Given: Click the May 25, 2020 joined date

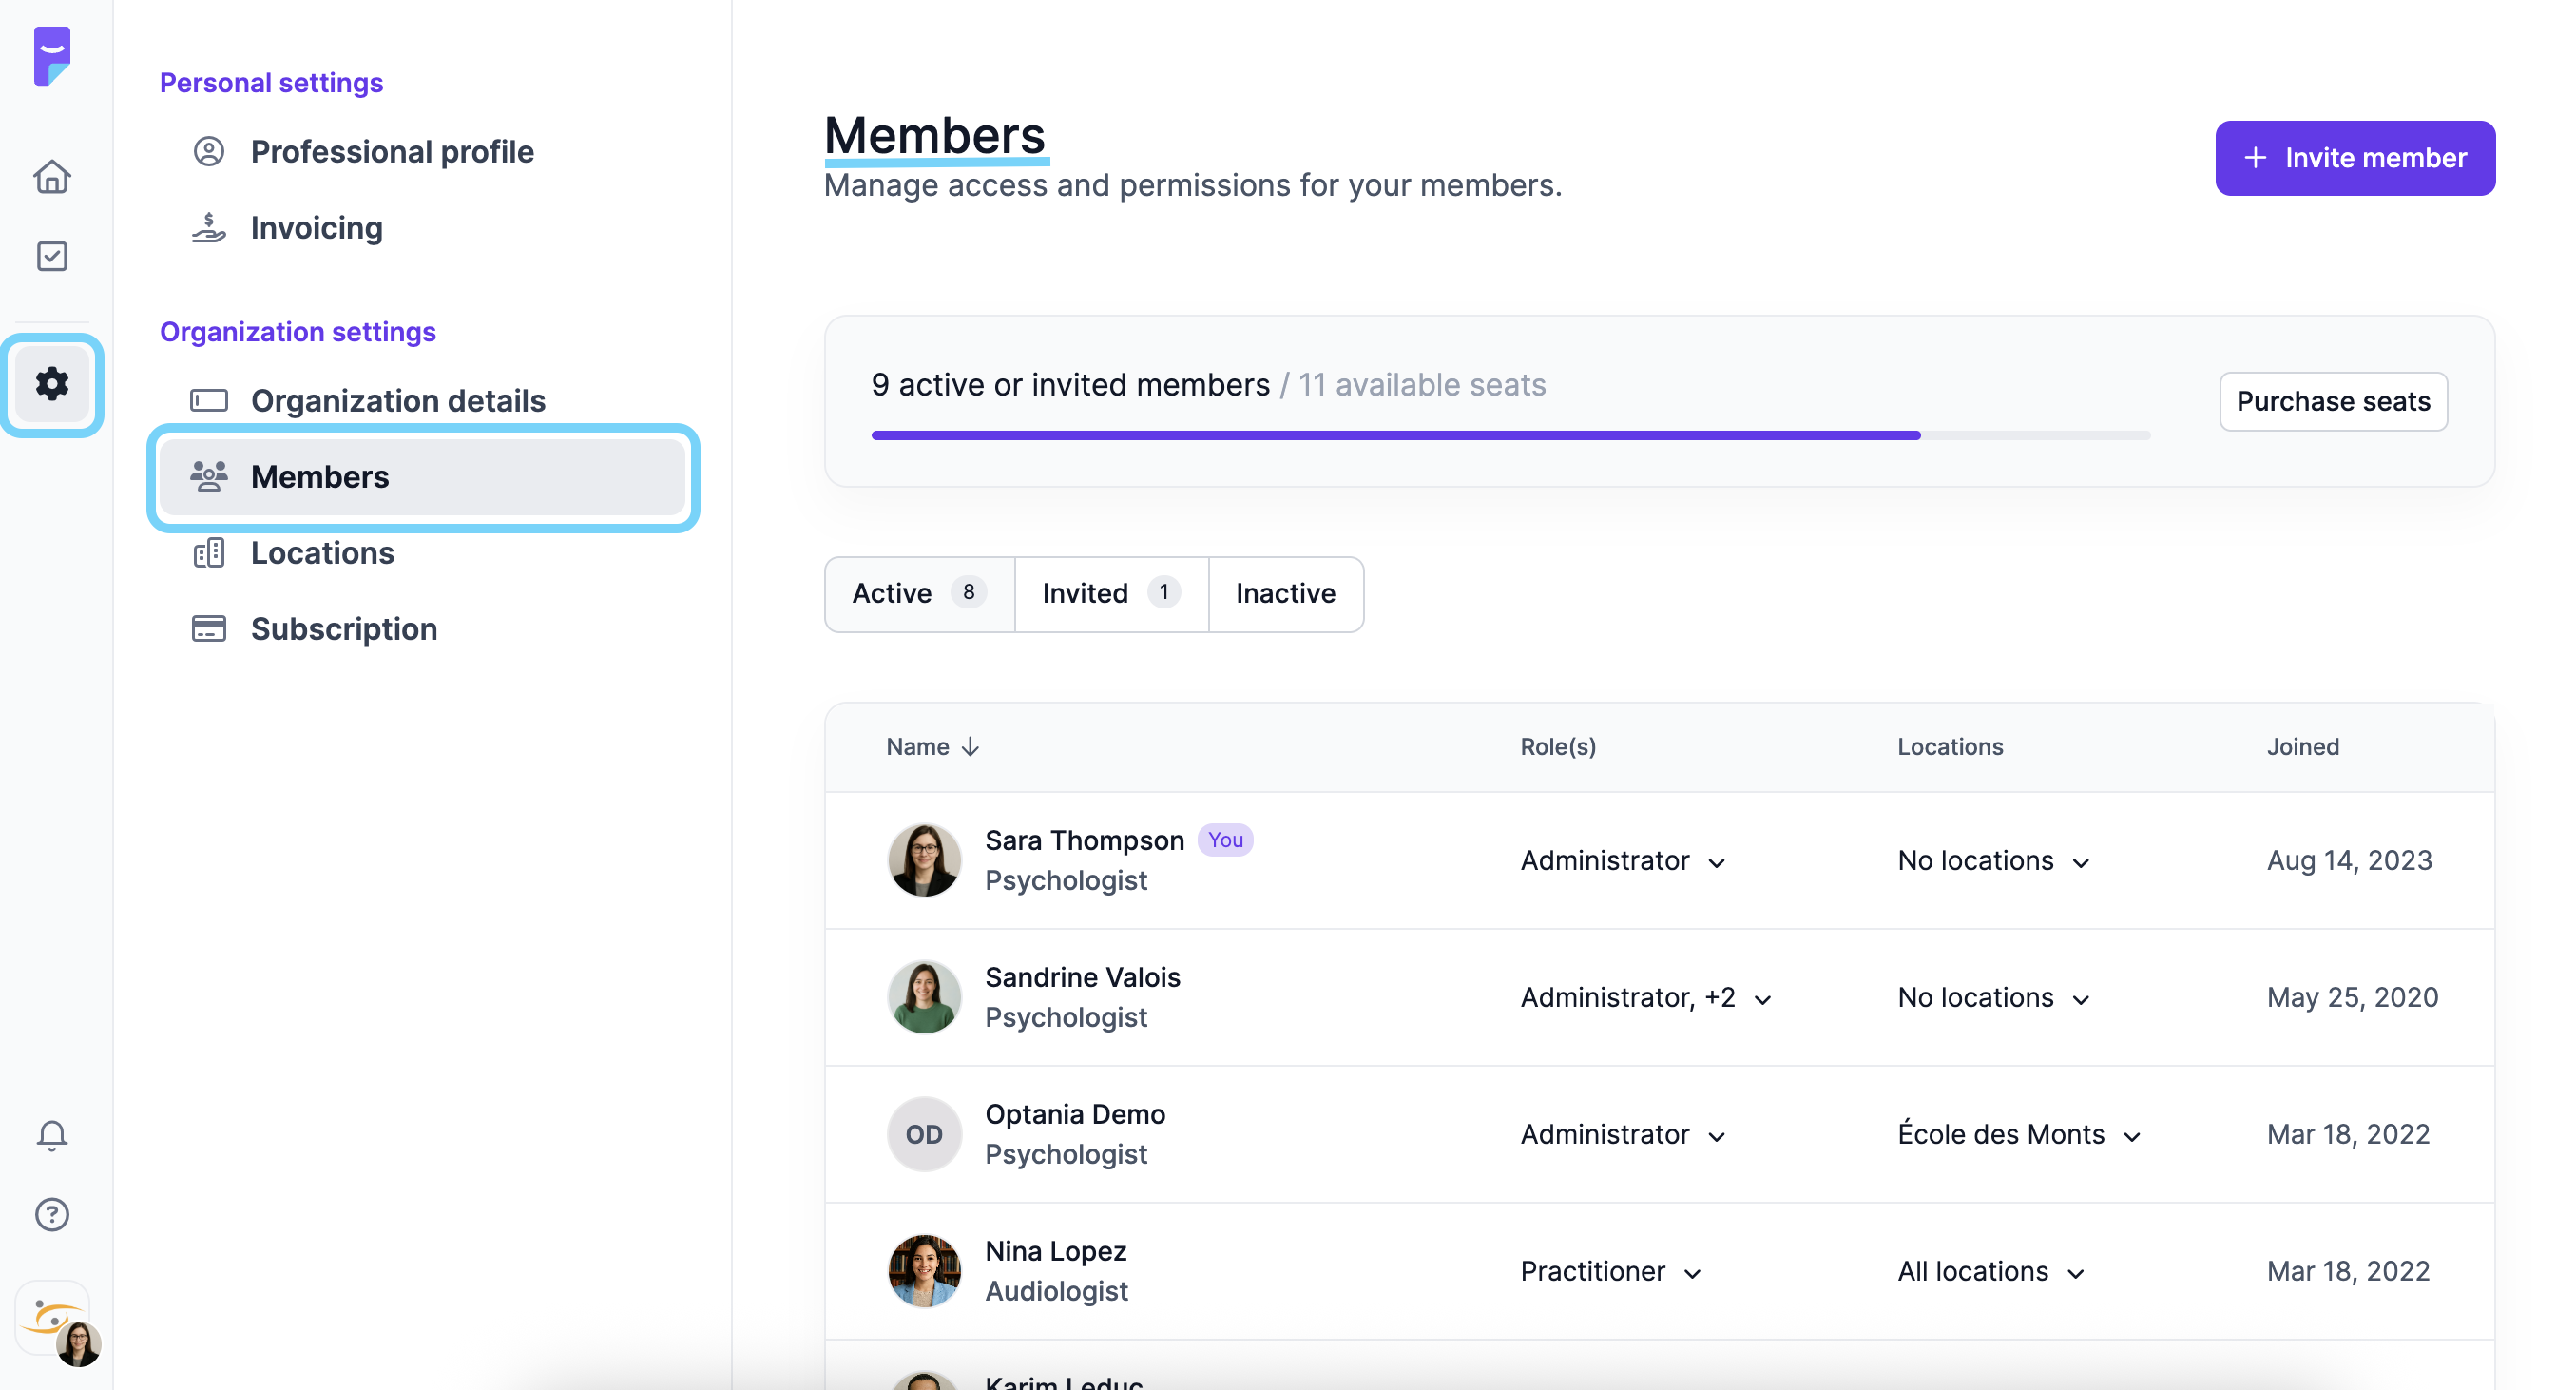Looking at the screenshot, I should pos(2351,998).
